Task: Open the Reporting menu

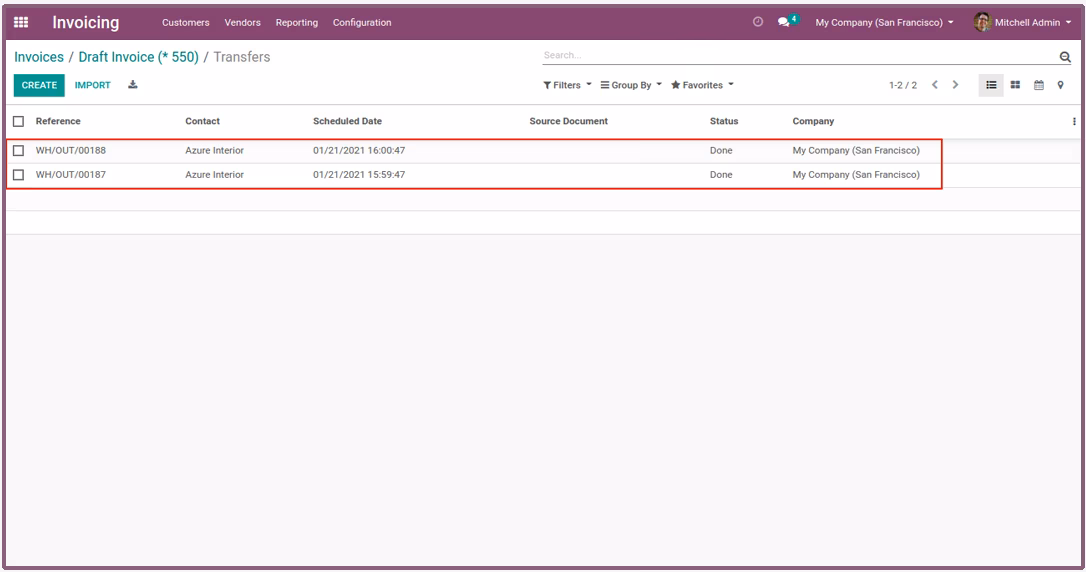Action: 296,22
